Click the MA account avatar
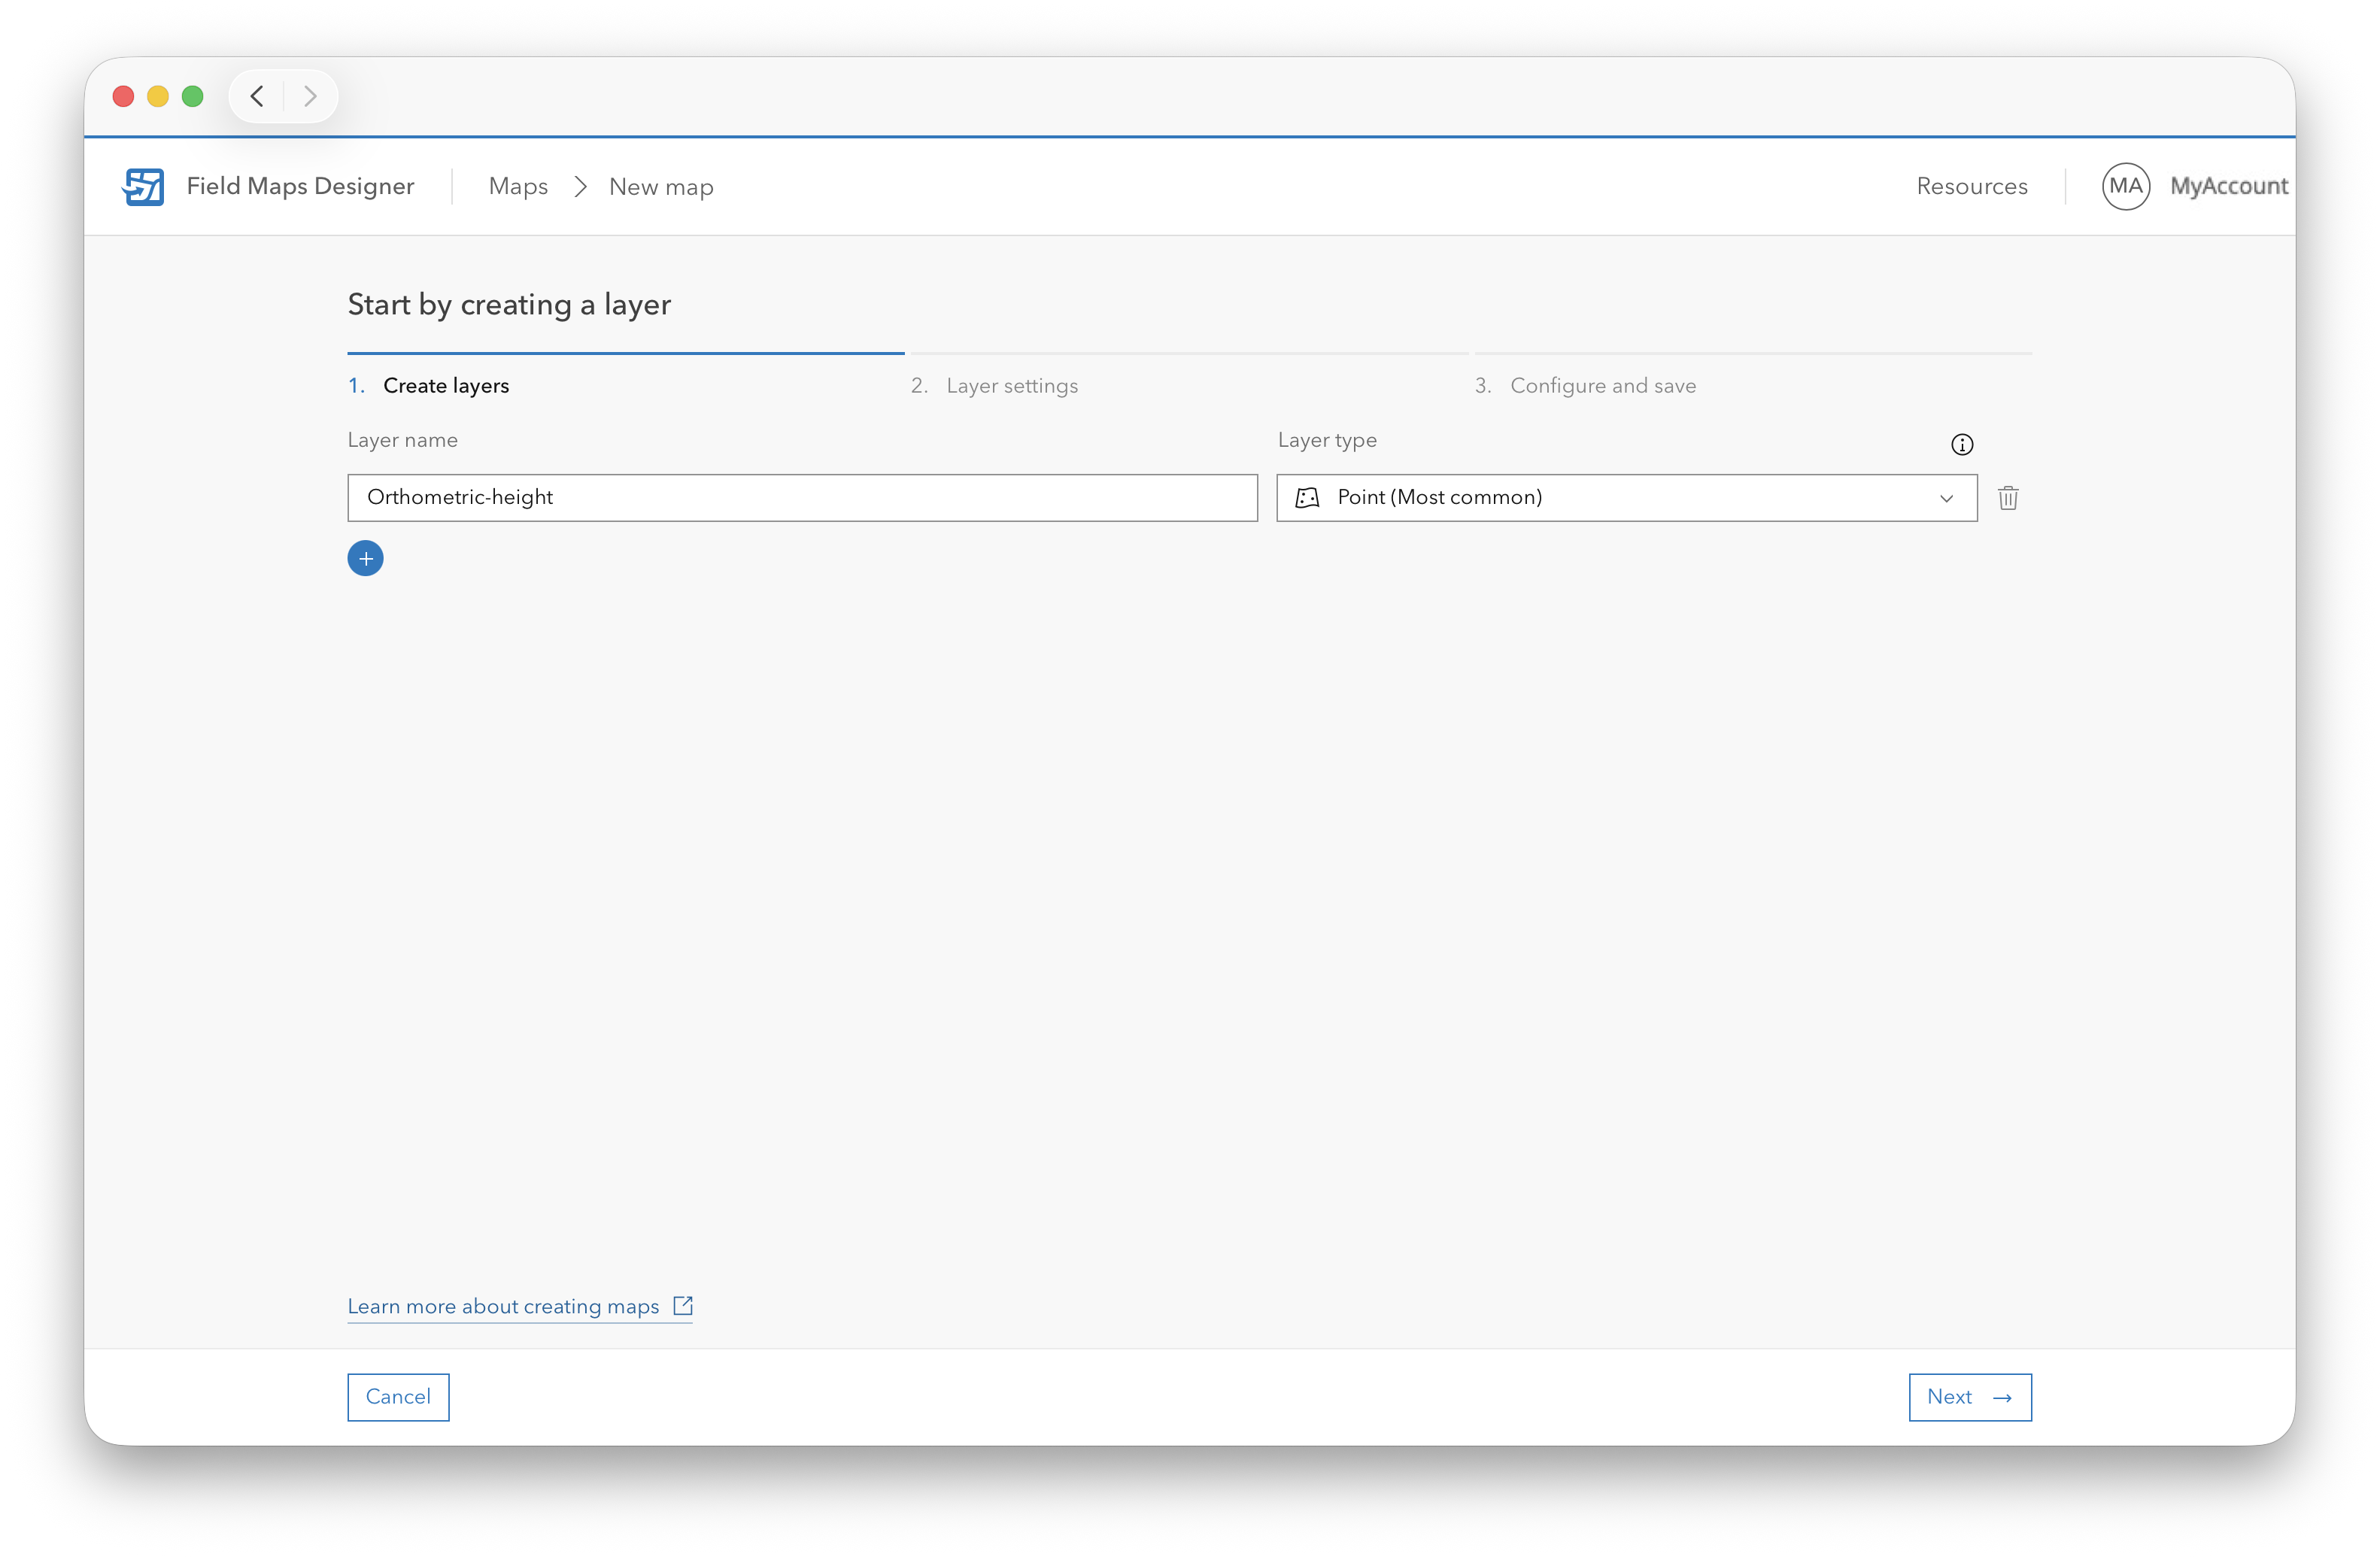2380x1557 pixels. (x=2126, y=187)
